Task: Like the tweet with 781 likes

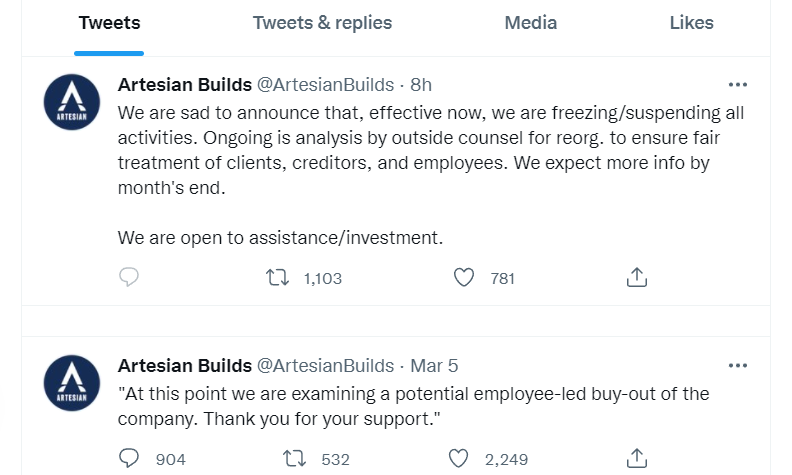Action: coord(464,278)
